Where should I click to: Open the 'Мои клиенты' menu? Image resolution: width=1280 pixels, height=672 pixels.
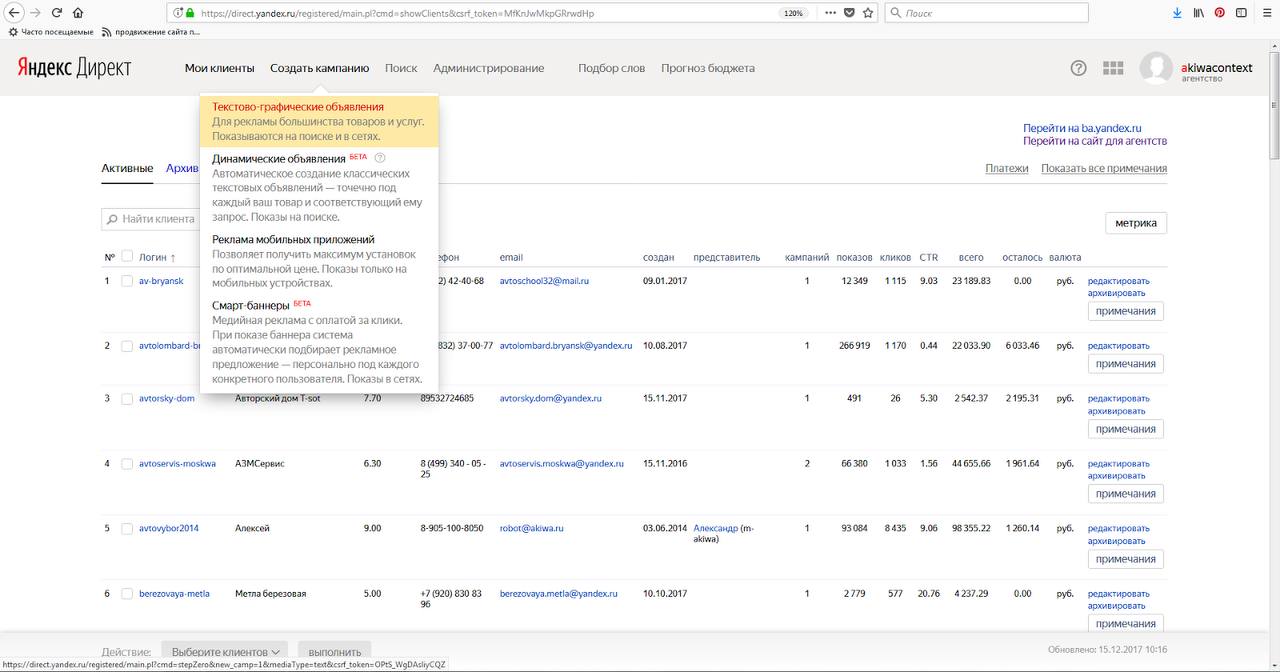pyautogui.click(x=219, y=68)
